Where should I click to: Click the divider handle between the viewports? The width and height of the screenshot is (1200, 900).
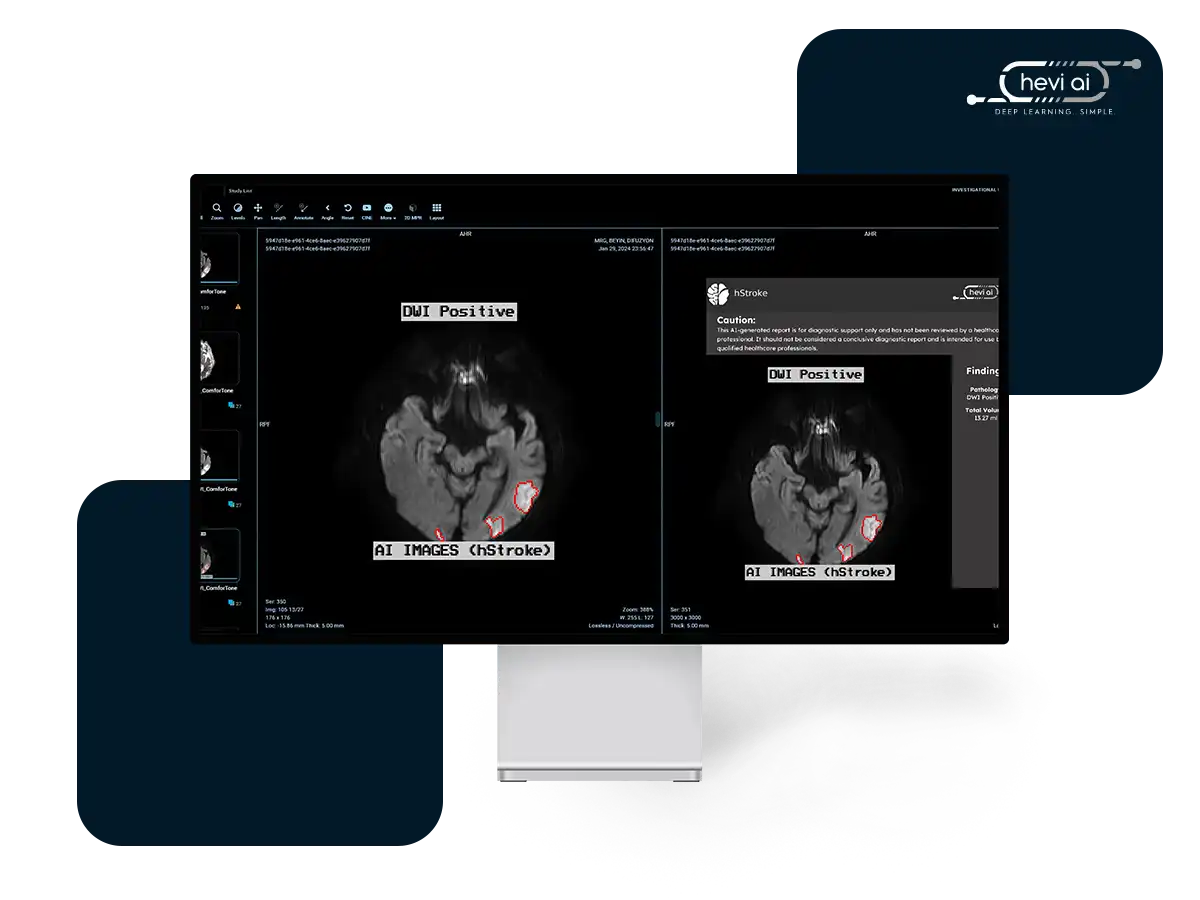click(x=658, y=420)
